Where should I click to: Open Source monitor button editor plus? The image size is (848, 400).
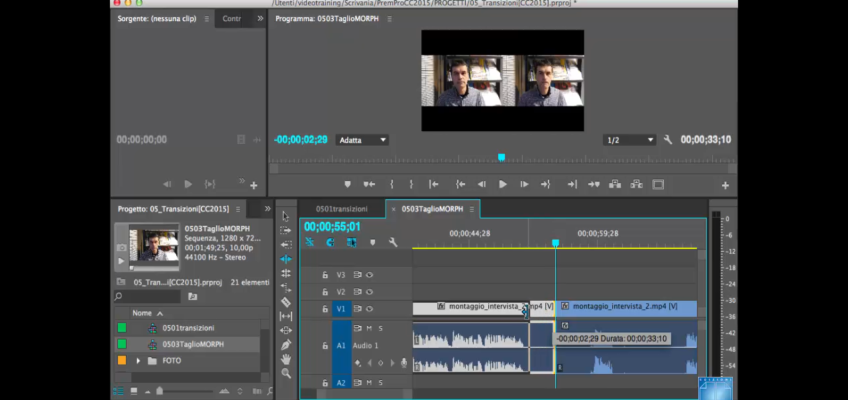[254, 185]
